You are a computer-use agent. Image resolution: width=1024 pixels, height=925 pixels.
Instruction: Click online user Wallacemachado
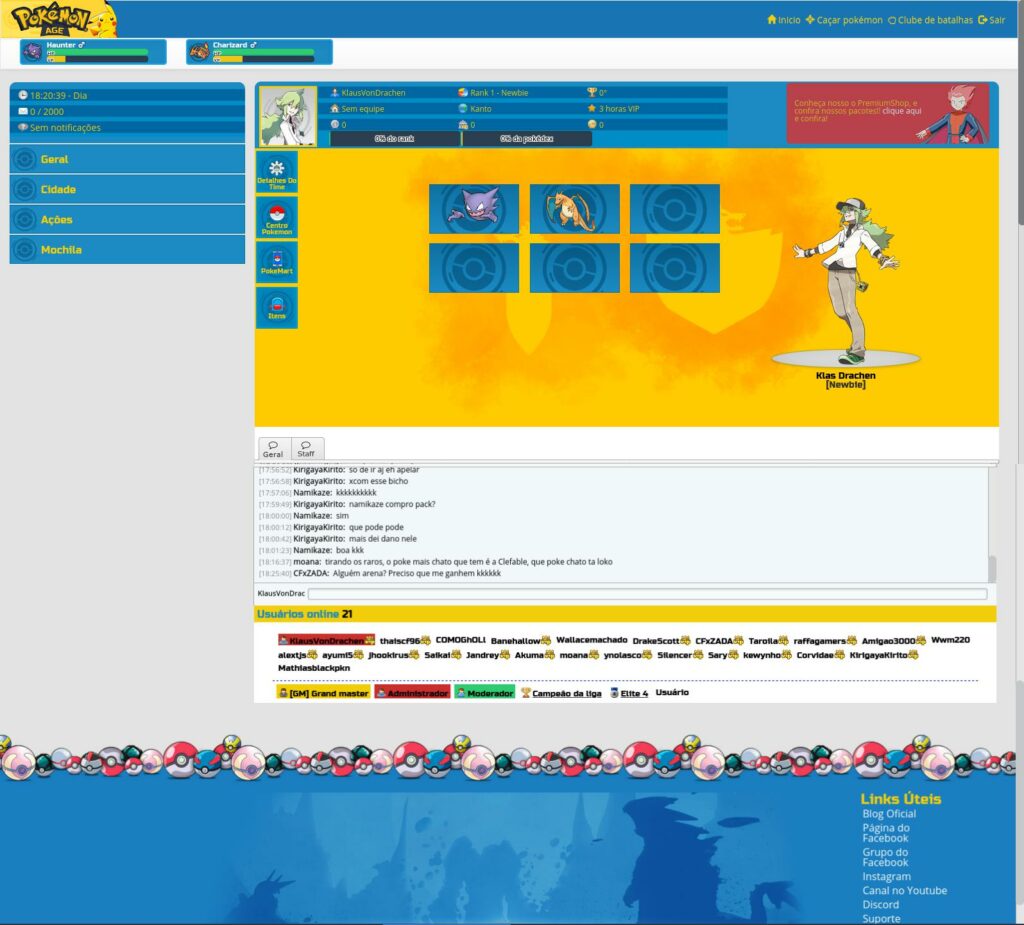[x=592, y=640]
